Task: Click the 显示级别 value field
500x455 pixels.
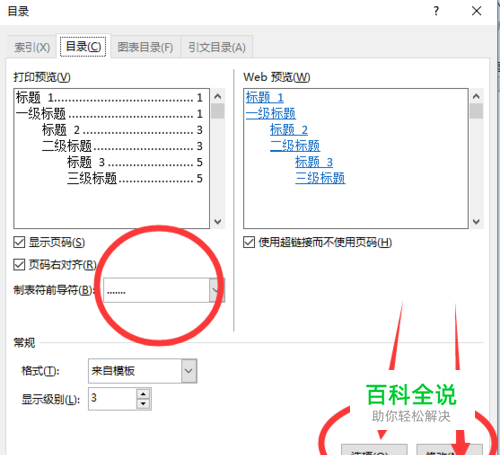Action: tap(113, 399)
